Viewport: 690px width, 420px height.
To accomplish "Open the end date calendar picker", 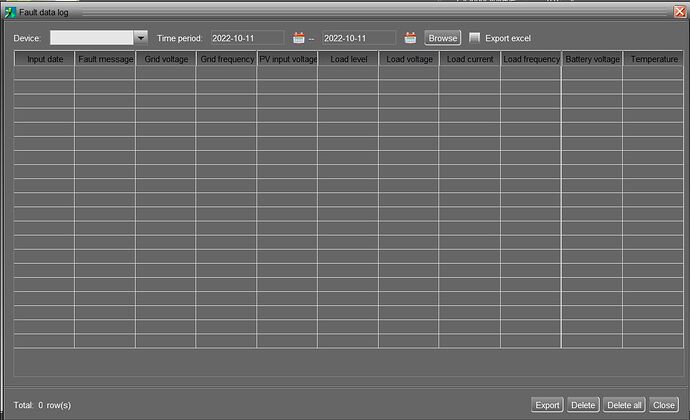I will [410, 38].
